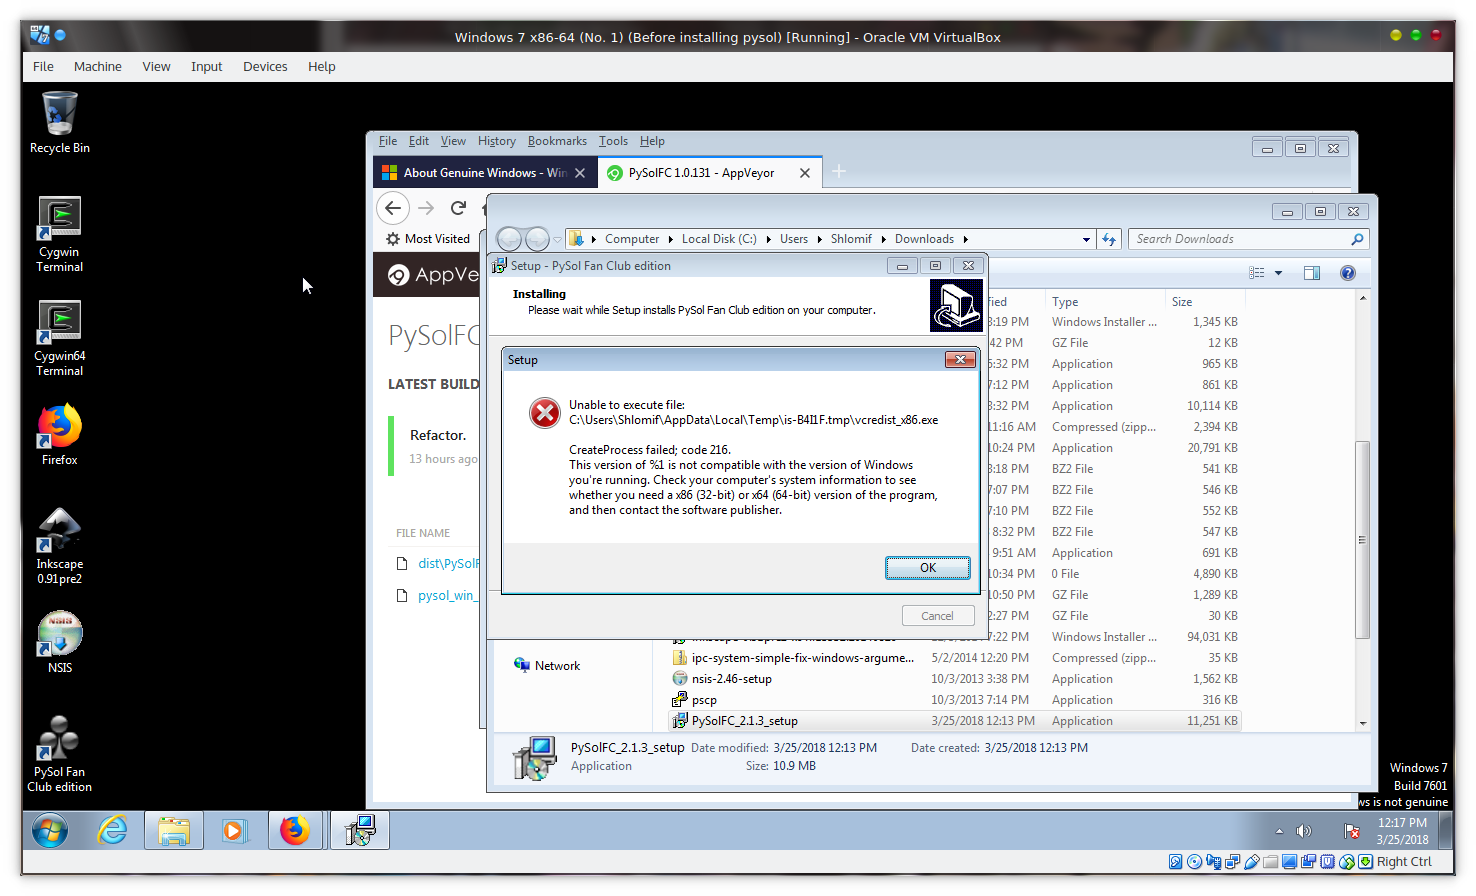The height and width of the screenshot is (896, 1476).
Task: Open the VirtualBox Input menu
Action: point(206,66)
